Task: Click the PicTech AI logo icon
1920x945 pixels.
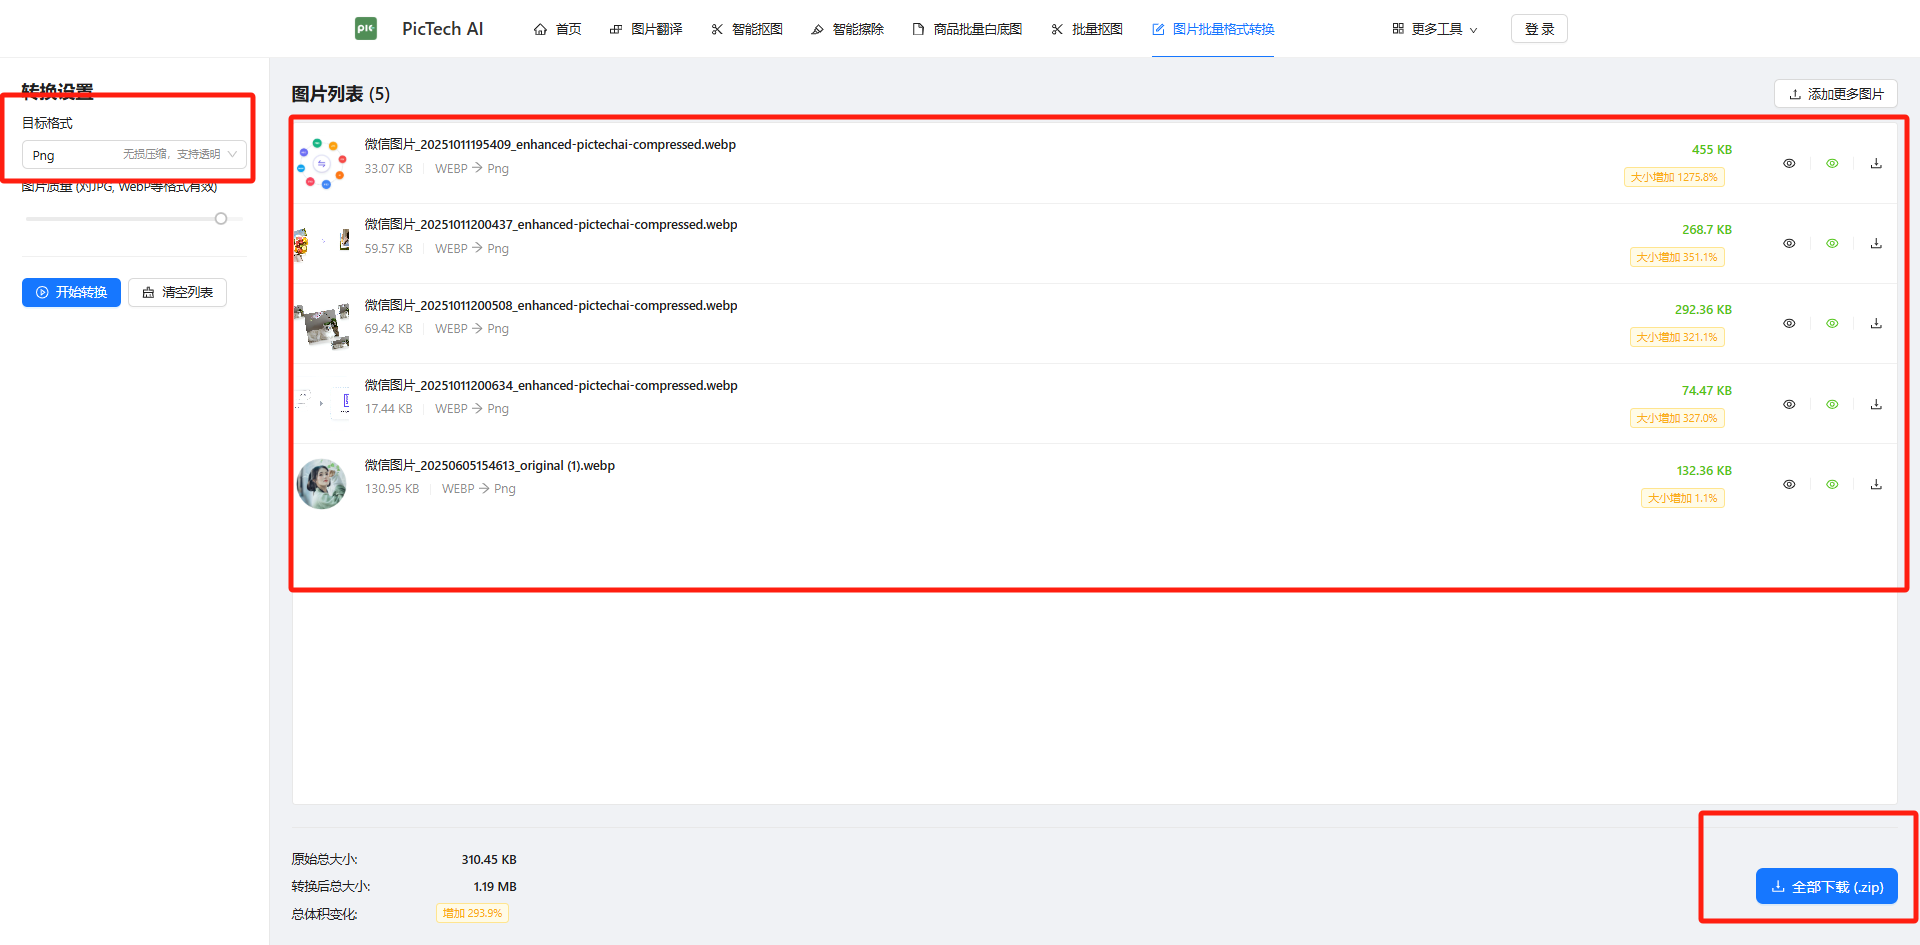Action: pyautogui.click(x=366, y=29)
